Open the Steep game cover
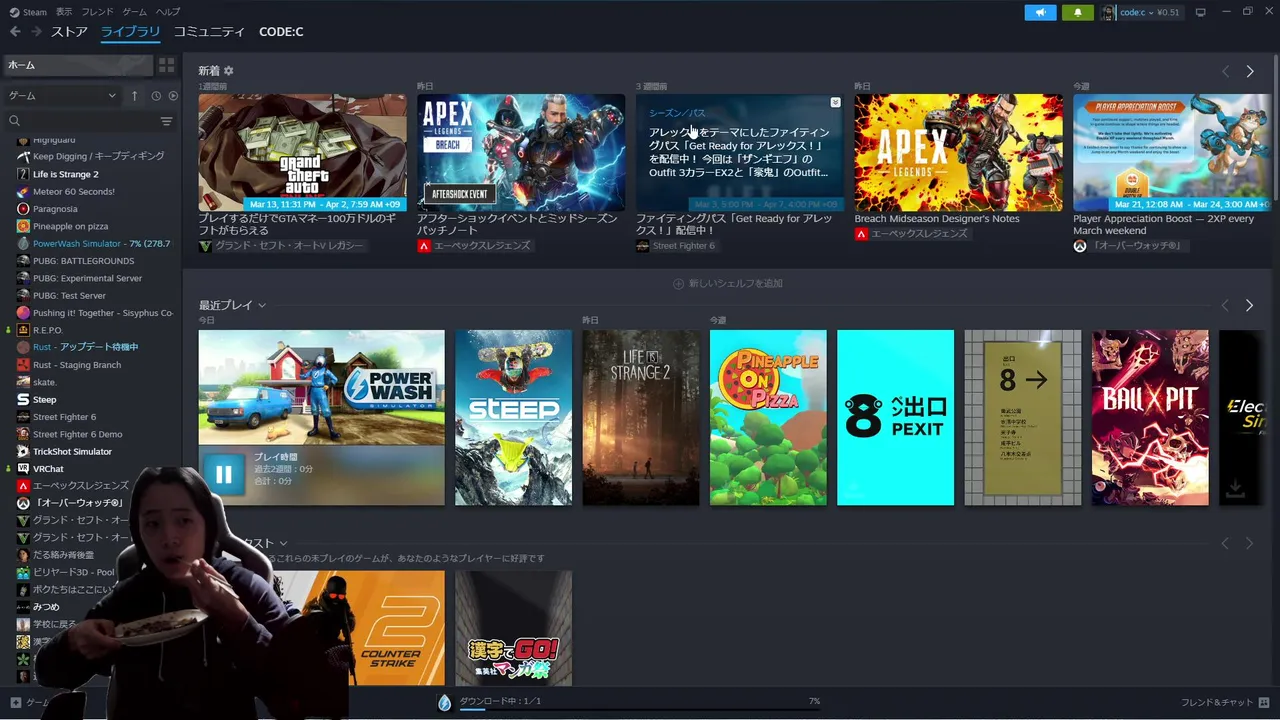 [513, 418]
